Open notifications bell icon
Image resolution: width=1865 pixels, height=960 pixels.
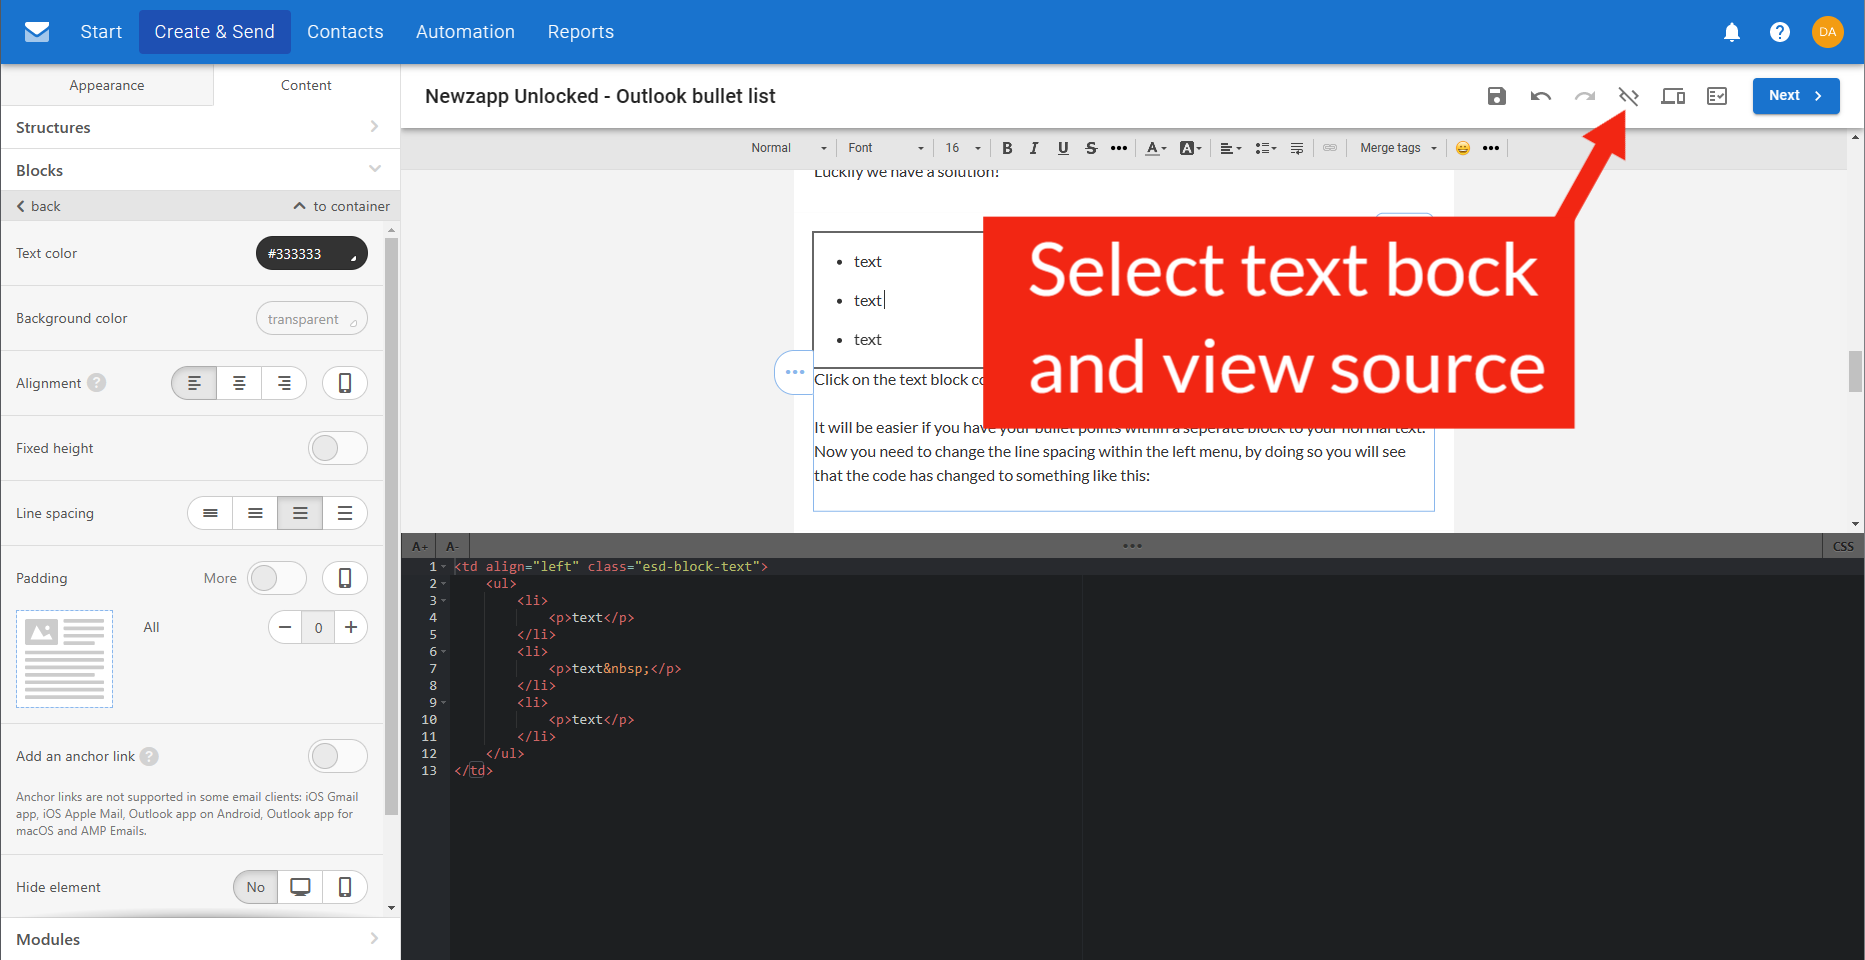(x=1732, y=32)
